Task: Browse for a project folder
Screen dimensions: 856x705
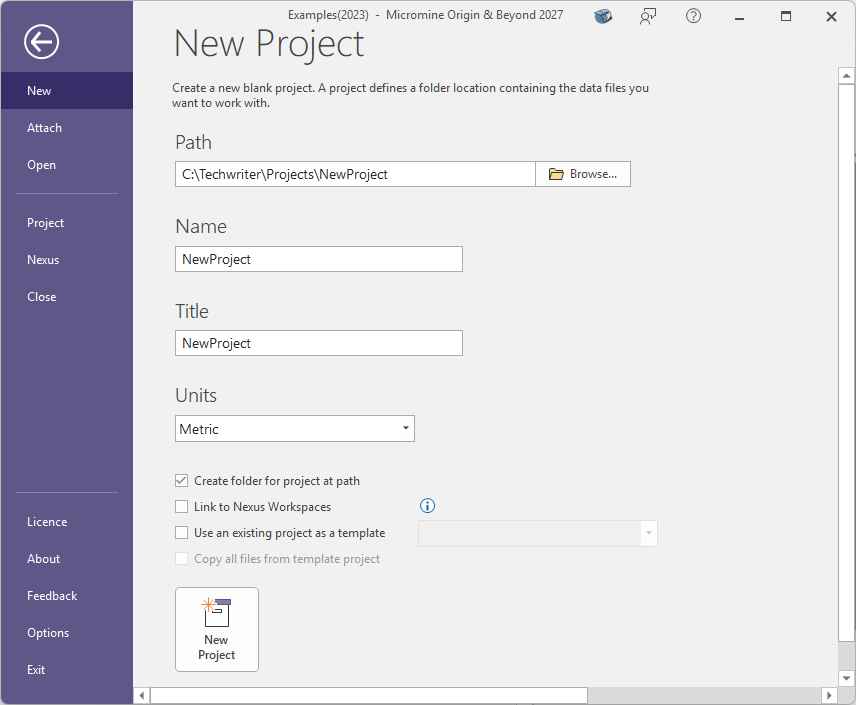Action: pos(582,174)
